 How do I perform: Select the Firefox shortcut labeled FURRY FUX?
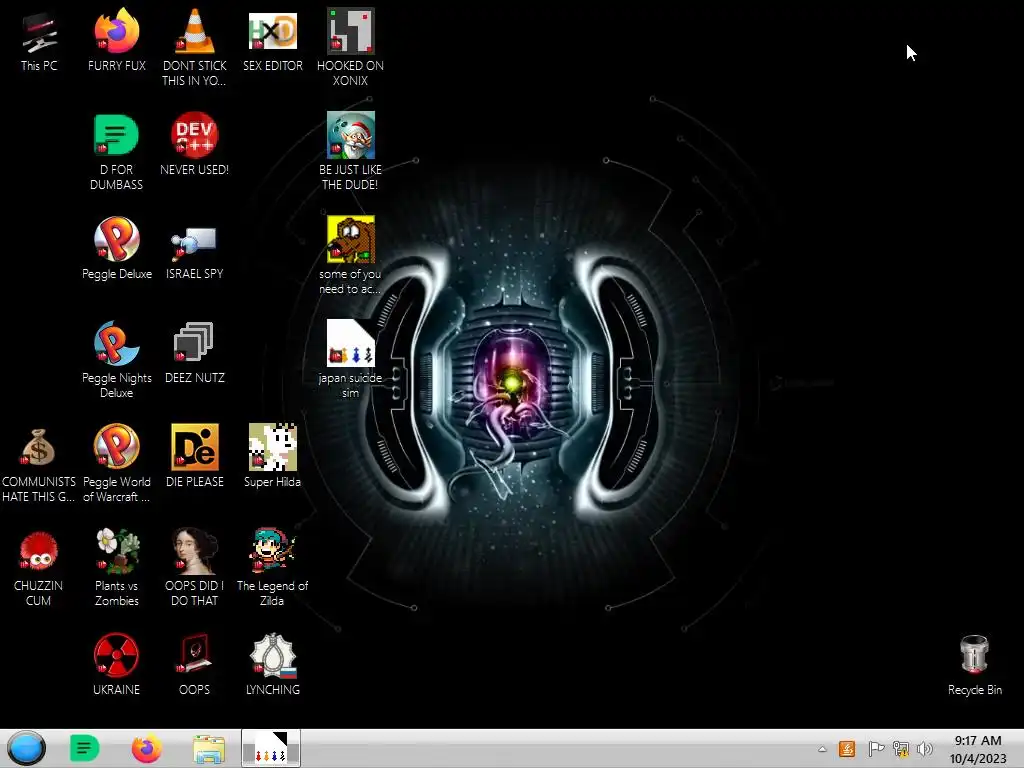[x=117, y=40]
